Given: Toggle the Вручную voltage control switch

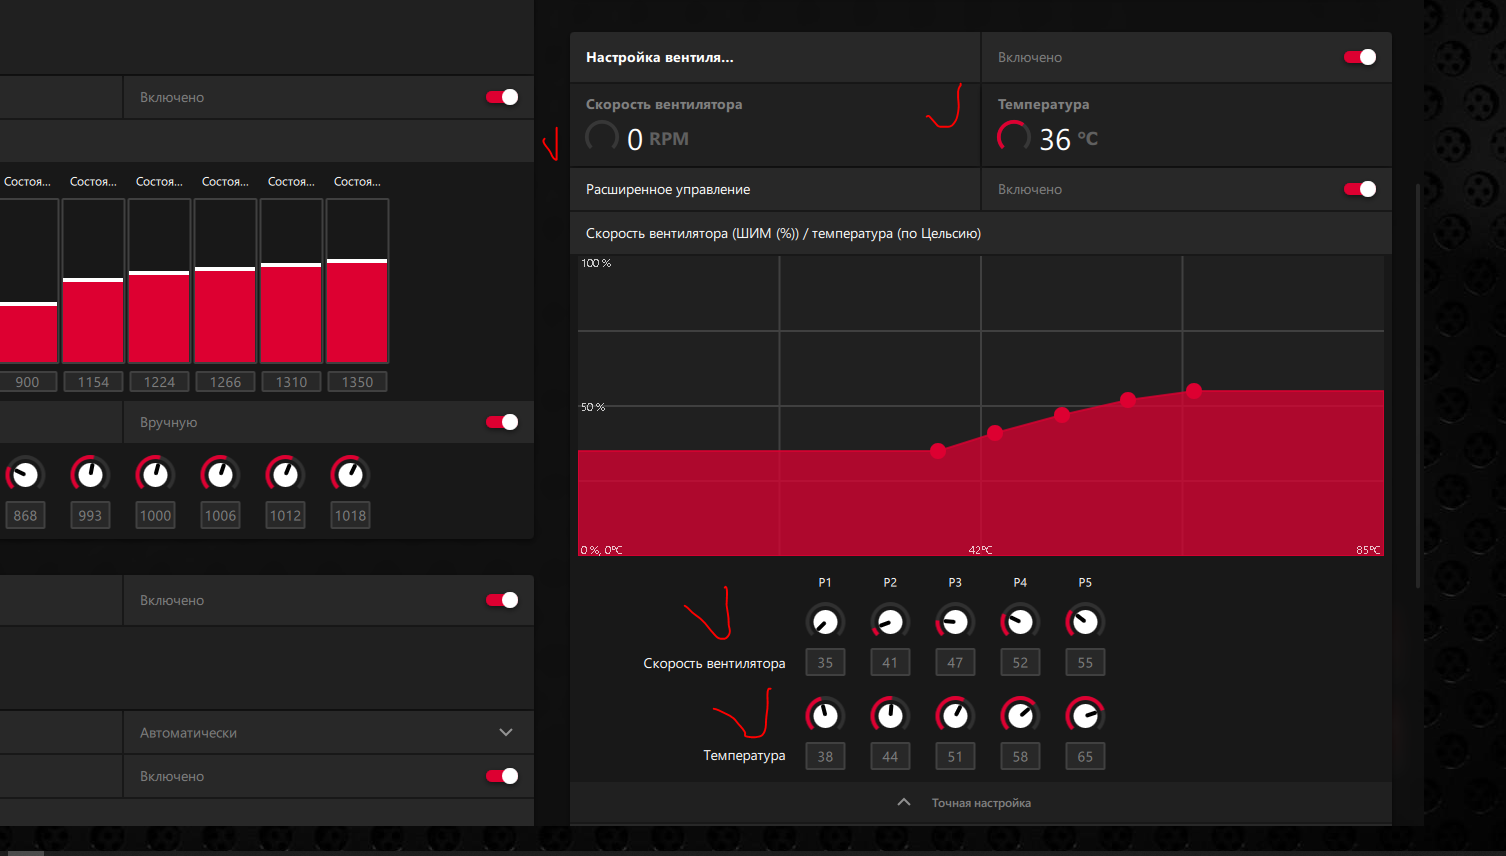Looking at the screenshot, I should click(502, 422).
